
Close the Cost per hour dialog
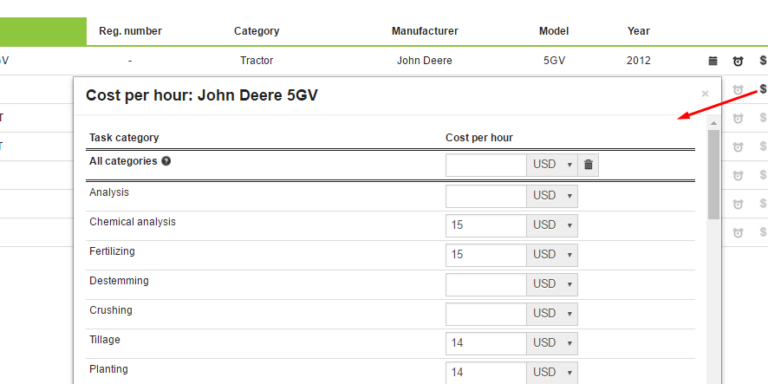(705, 94)
